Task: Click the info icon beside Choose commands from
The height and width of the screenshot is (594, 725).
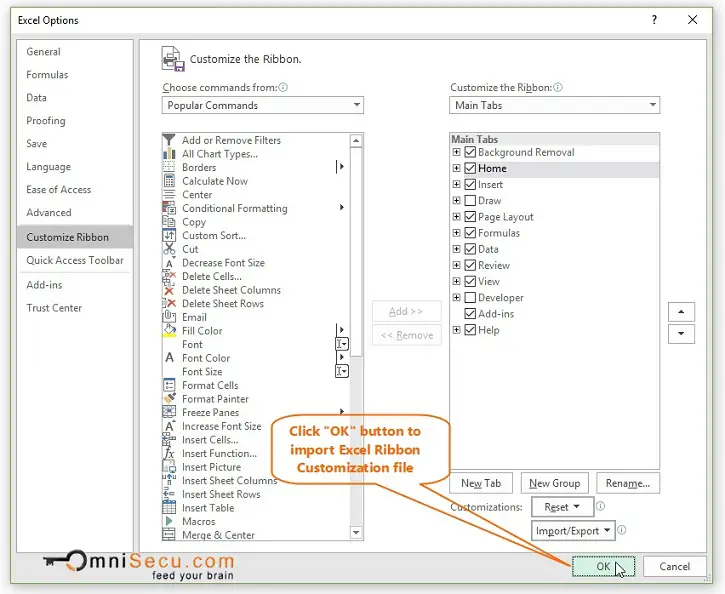Action: pos(283,87)
